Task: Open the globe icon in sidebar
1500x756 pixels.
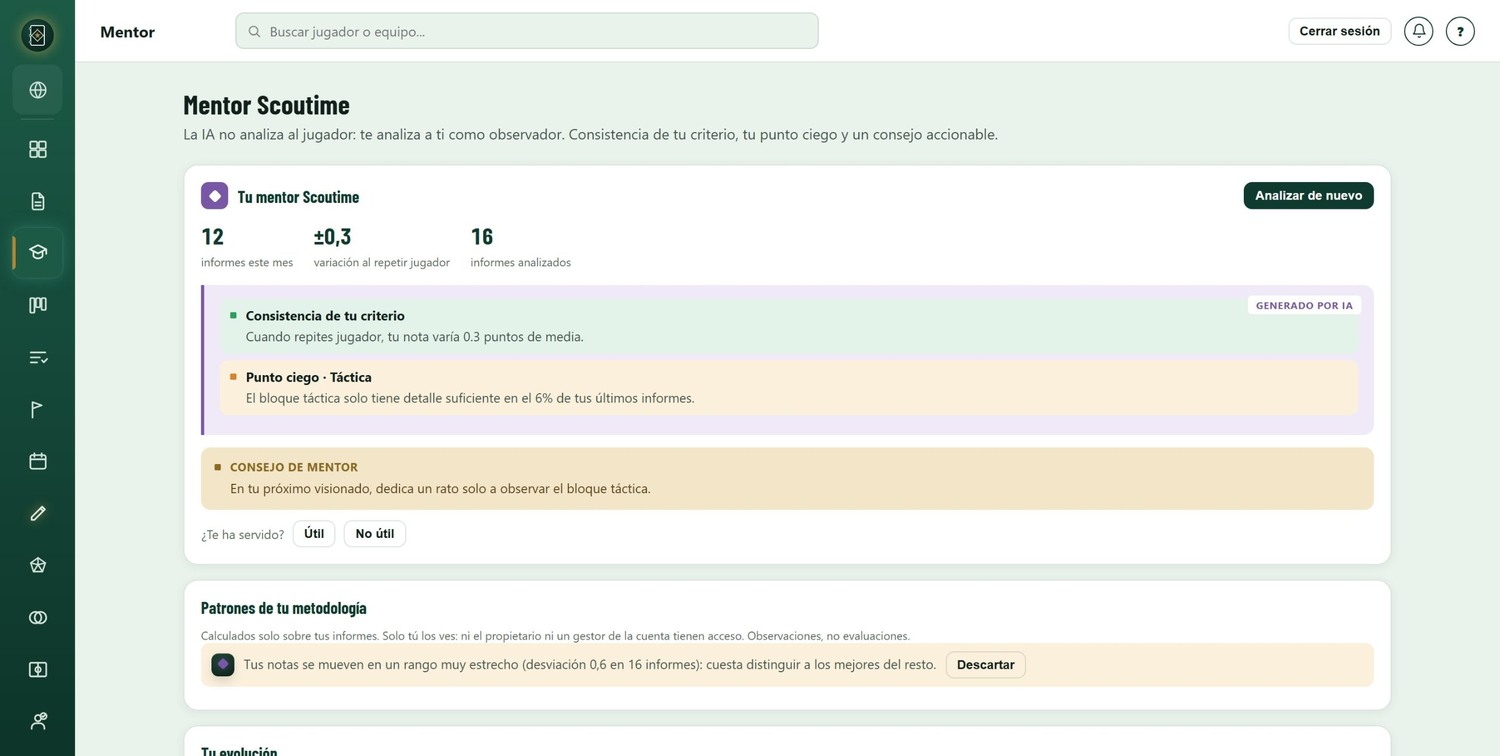Action: [38, 90]
